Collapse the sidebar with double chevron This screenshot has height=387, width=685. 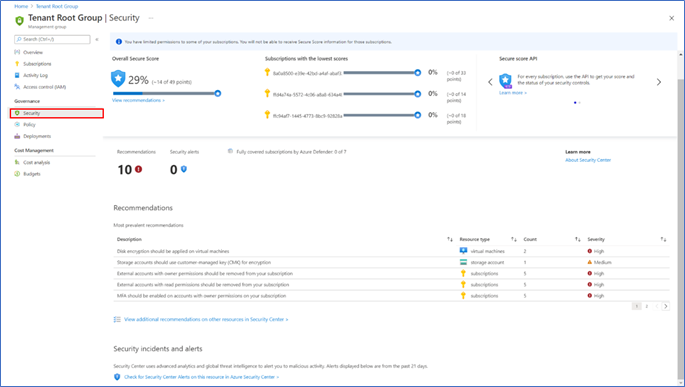click(x=97, y=39)
